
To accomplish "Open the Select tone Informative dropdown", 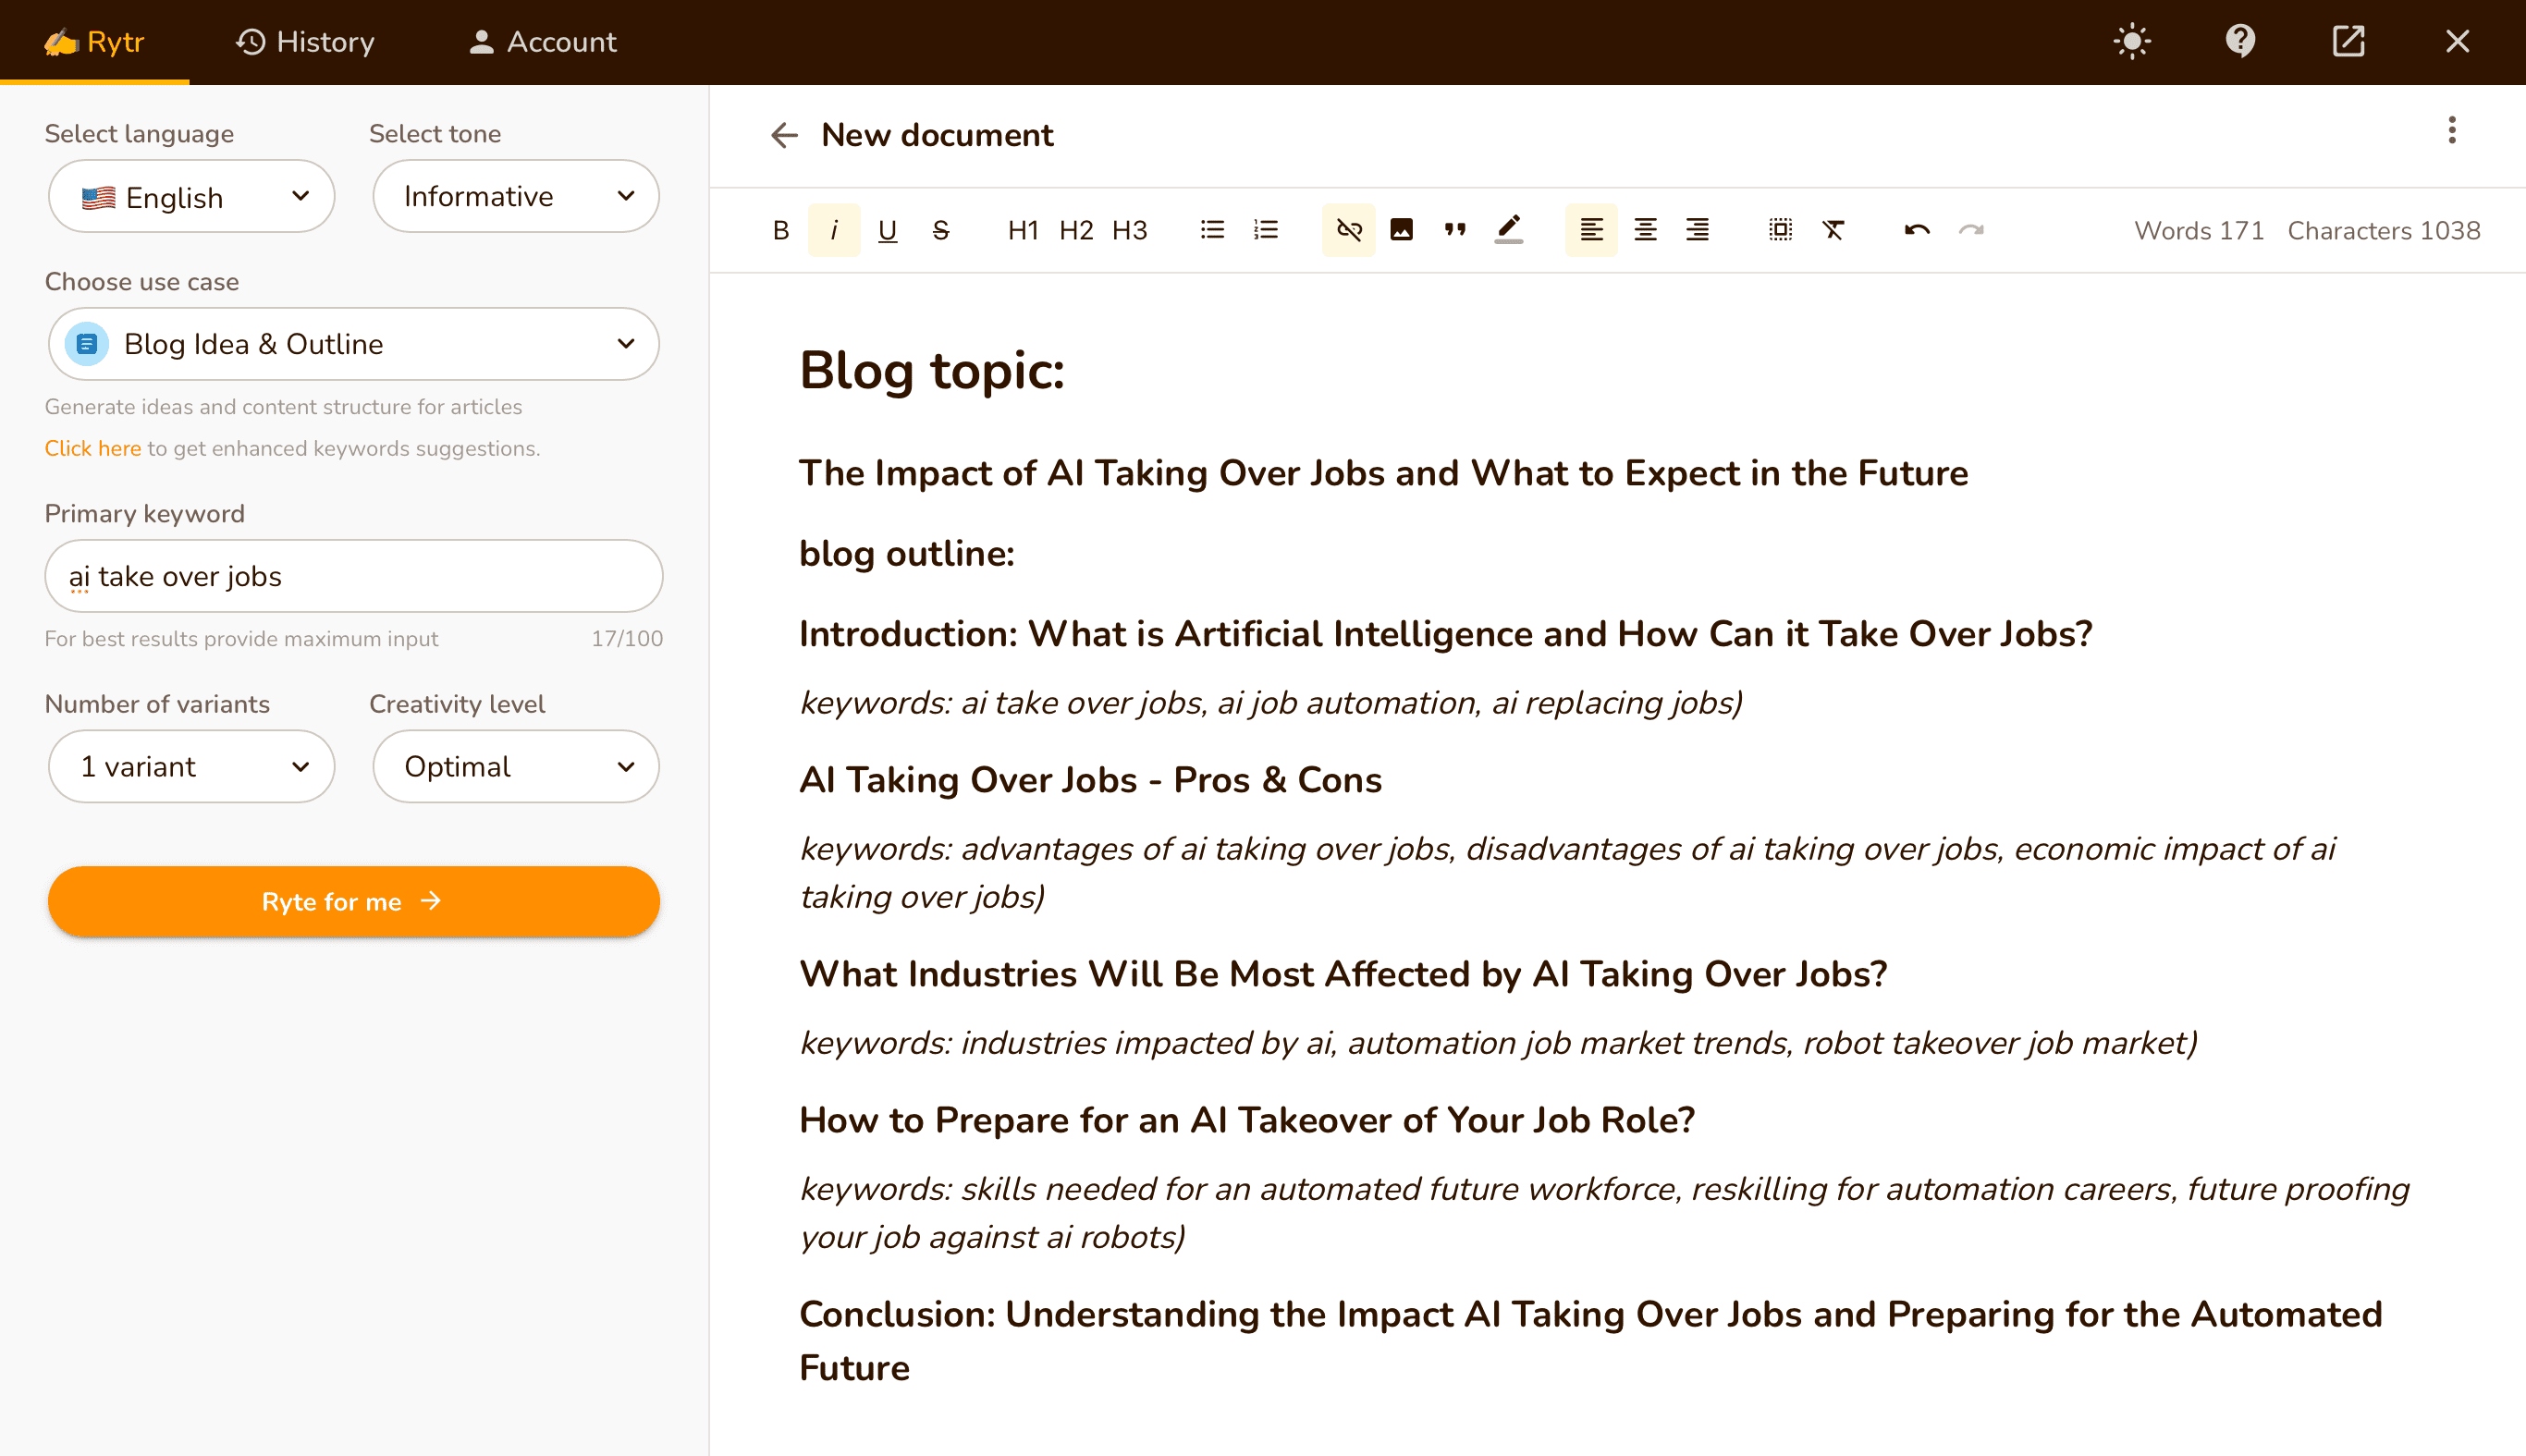I will [516, 196].
